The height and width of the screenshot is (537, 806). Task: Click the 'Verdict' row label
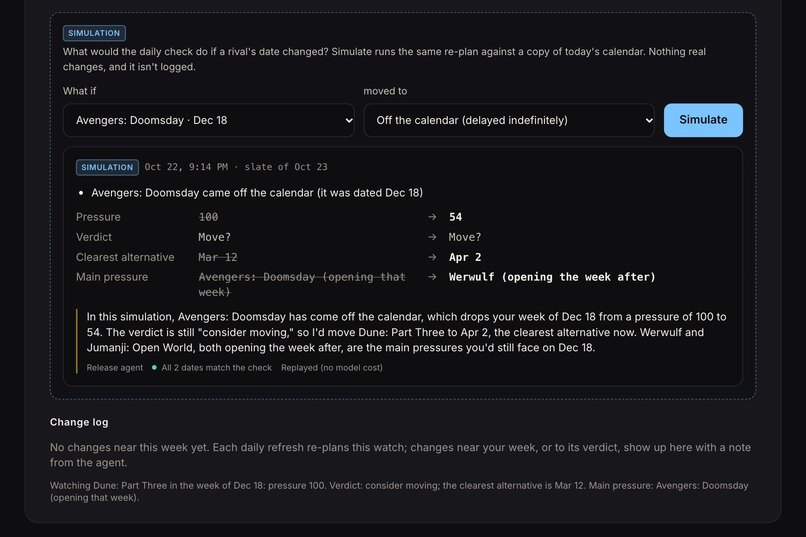click(x=94, y=237)
